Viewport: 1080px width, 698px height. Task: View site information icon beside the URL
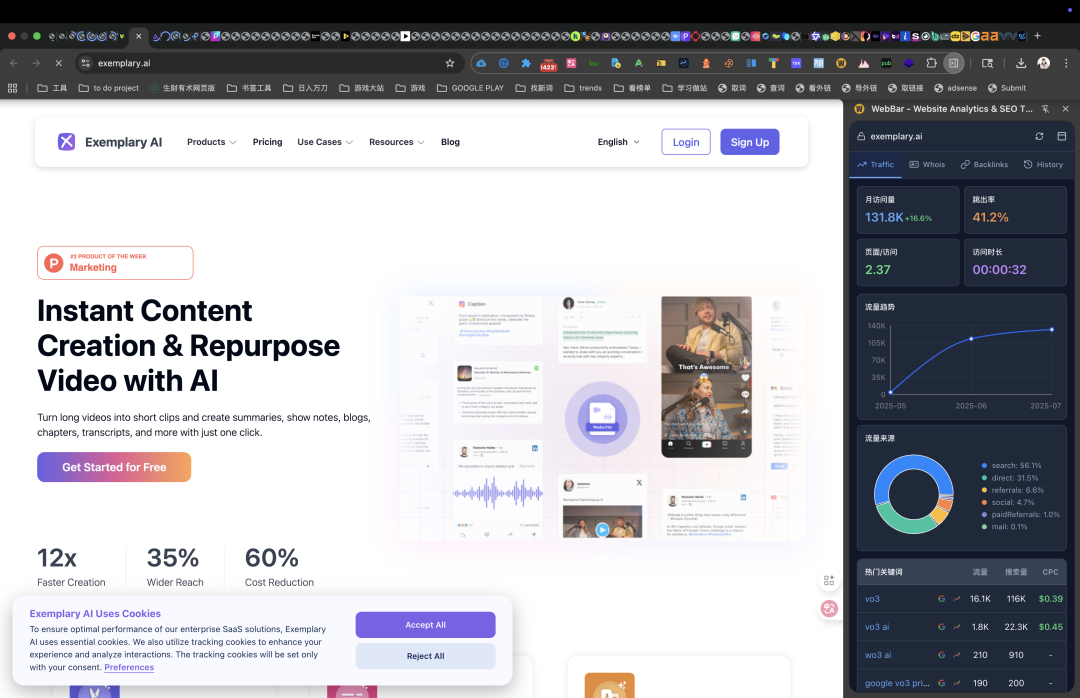85,63
